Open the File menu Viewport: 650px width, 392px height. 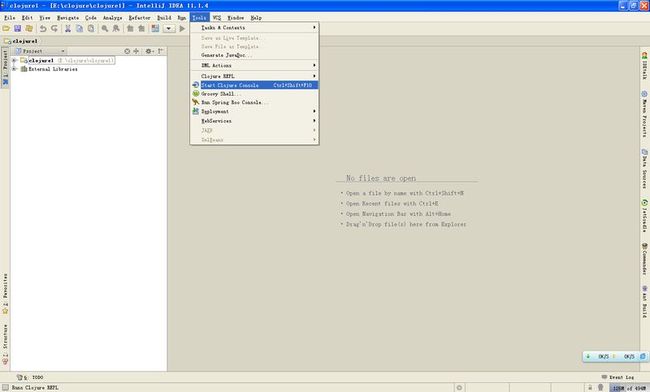[9, 18]
